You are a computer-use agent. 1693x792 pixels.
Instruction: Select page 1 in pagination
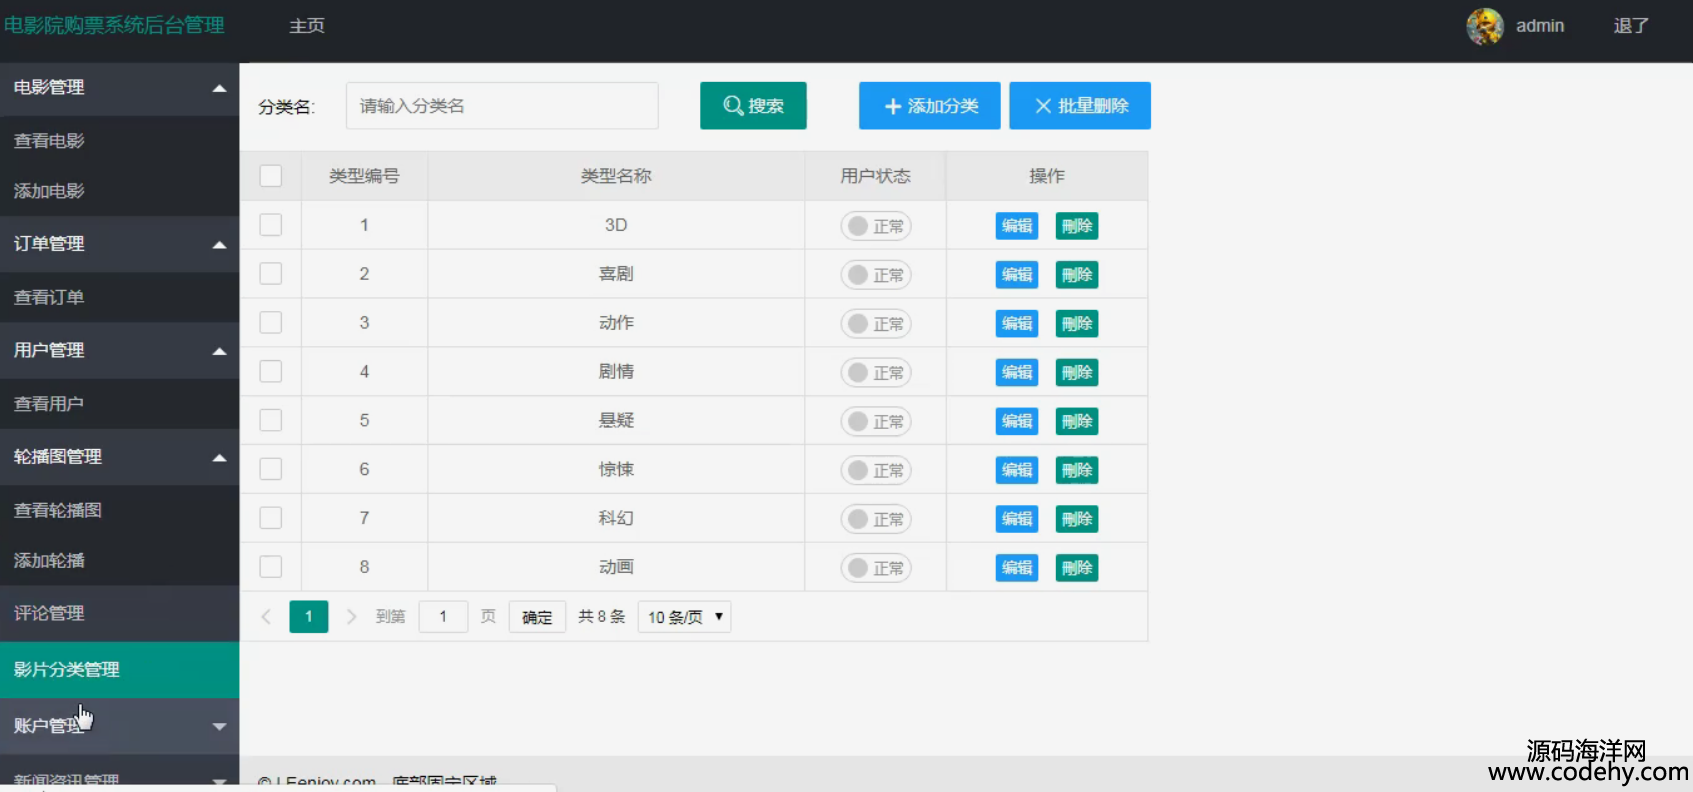(309, 617)
